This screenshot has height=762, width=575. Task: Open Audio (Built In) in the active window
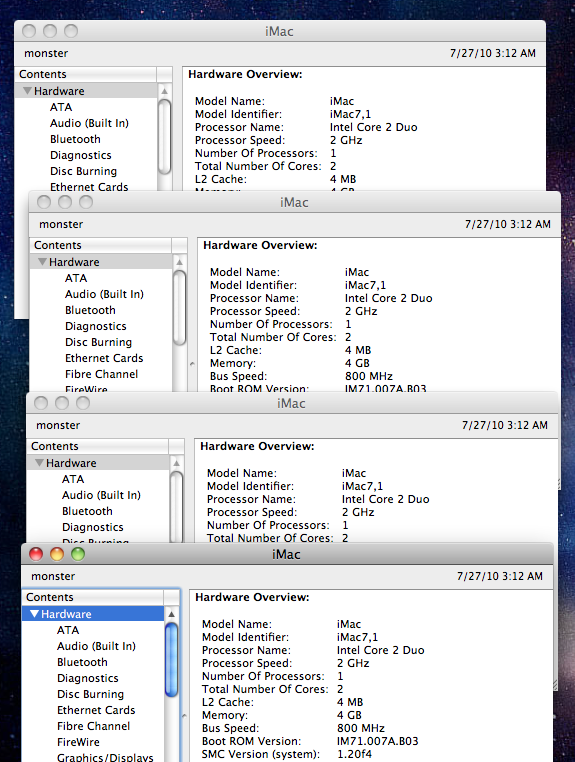(96, 646)
